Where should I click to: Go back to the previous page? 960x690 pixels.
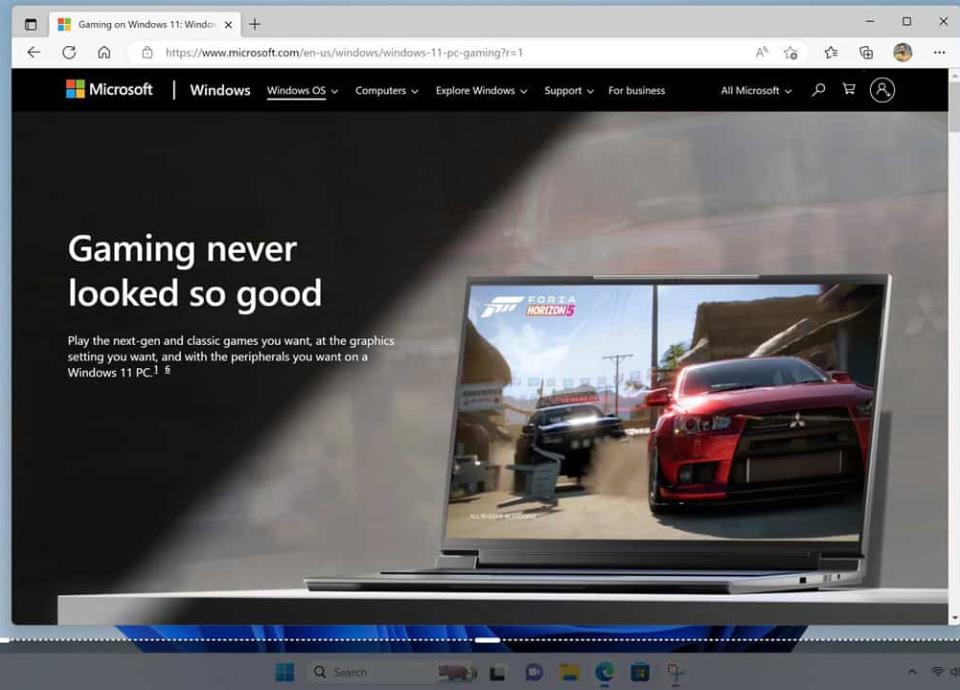[34, 53]
